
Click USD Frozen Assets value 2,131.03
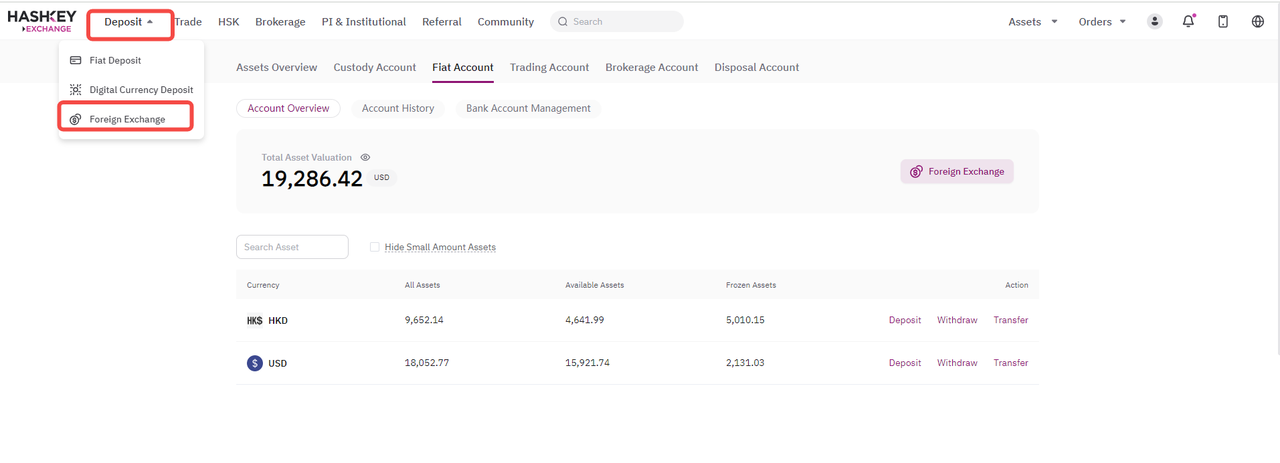tap(745, 363)
